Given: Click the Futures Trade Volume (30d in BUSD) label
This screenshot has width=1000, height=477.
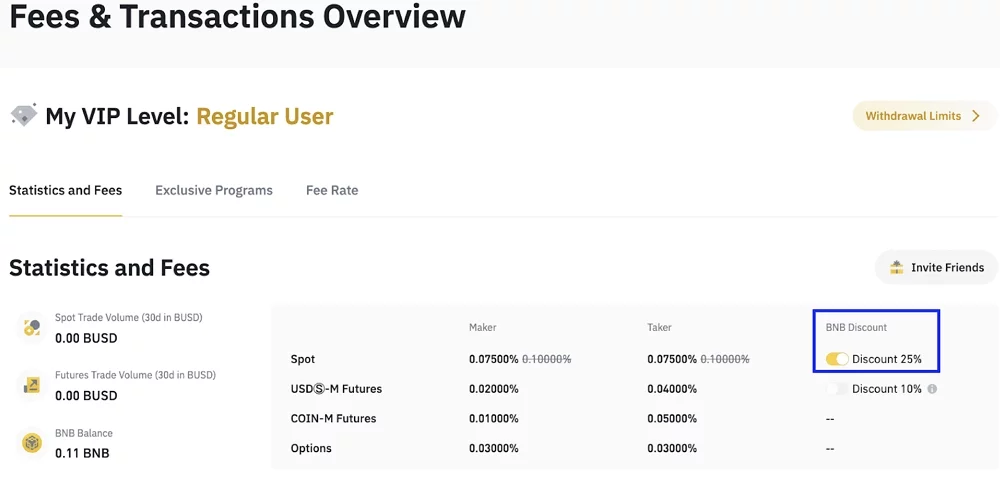Looking at the screenshot, I should (135, 375).
